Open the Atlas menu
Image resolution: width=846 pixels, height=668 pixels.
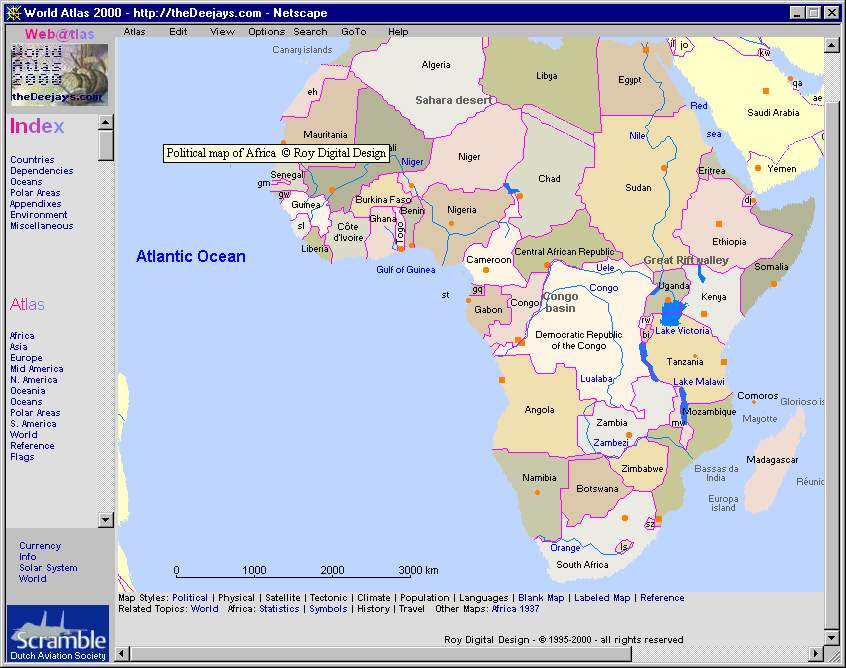134,31
